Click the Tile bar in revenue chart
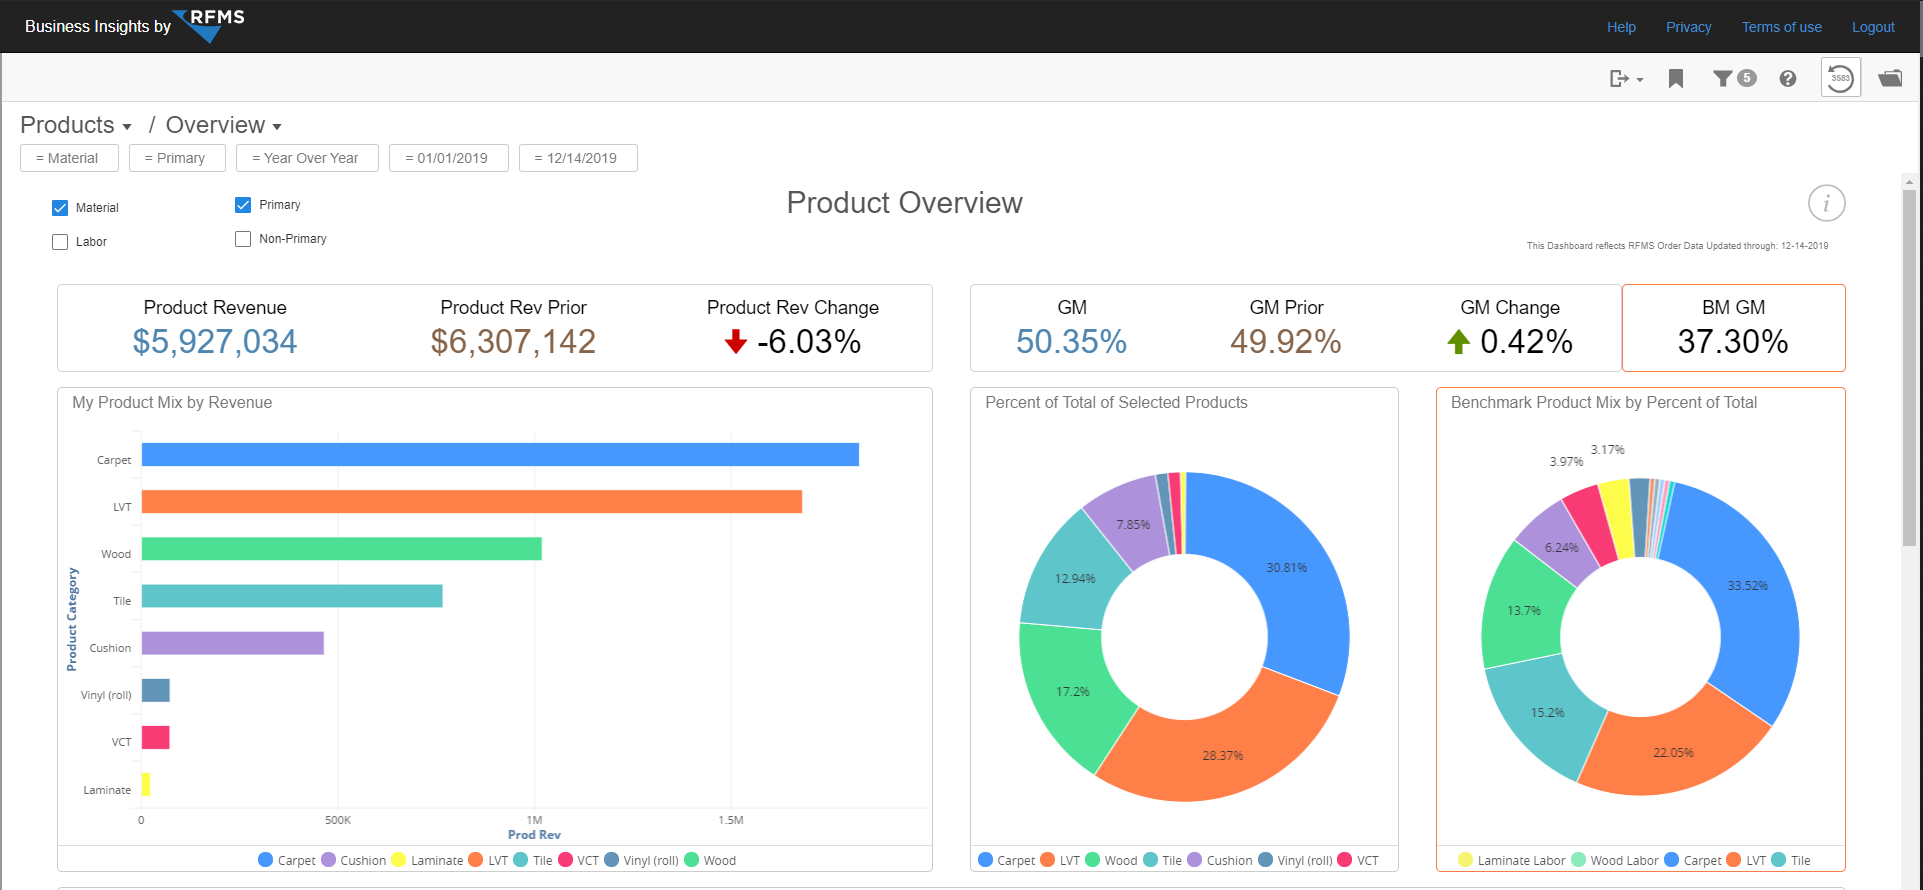Viewport: 1923px width, 890px height. pyautogui.click(x=292, y=596)
